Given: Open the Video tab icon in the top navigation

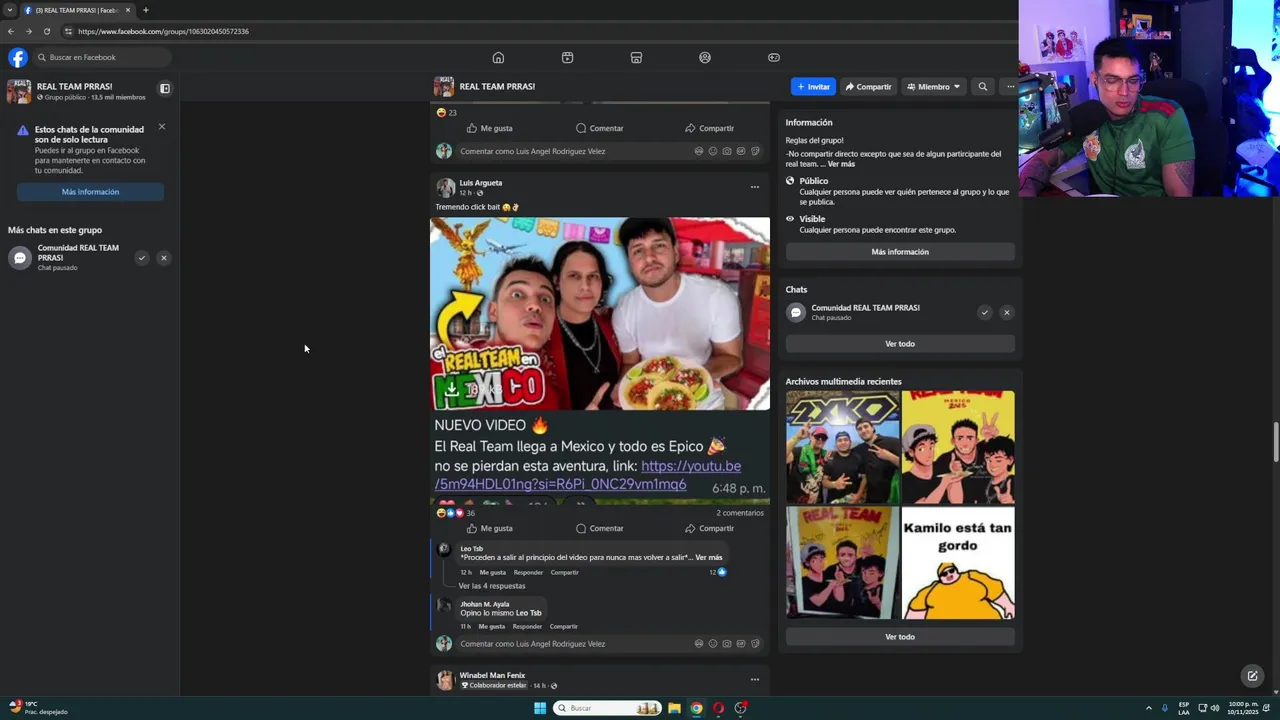Looking at the screenshot, I should 567,57.
